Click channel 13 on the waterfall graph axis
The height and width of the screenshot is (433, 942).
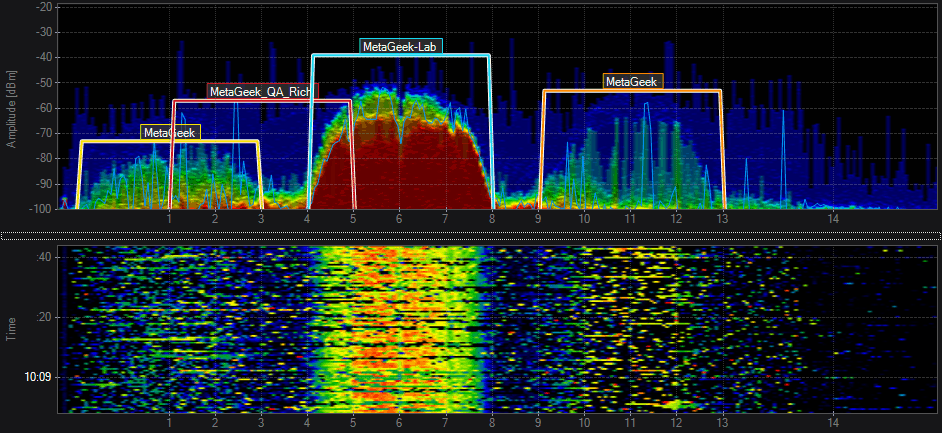722,423
